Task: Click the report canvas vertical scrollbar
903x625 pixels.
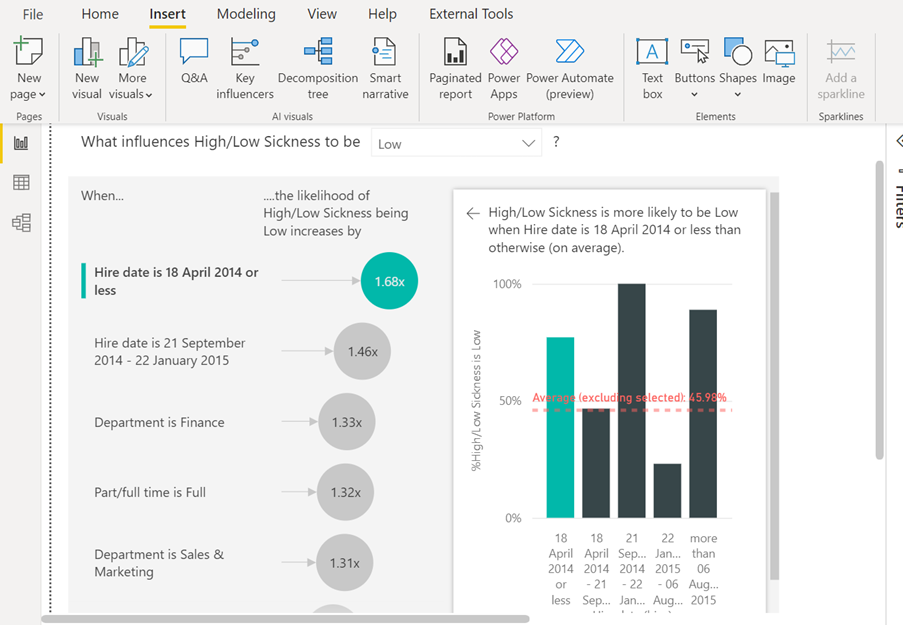Action: pos(879,310)
